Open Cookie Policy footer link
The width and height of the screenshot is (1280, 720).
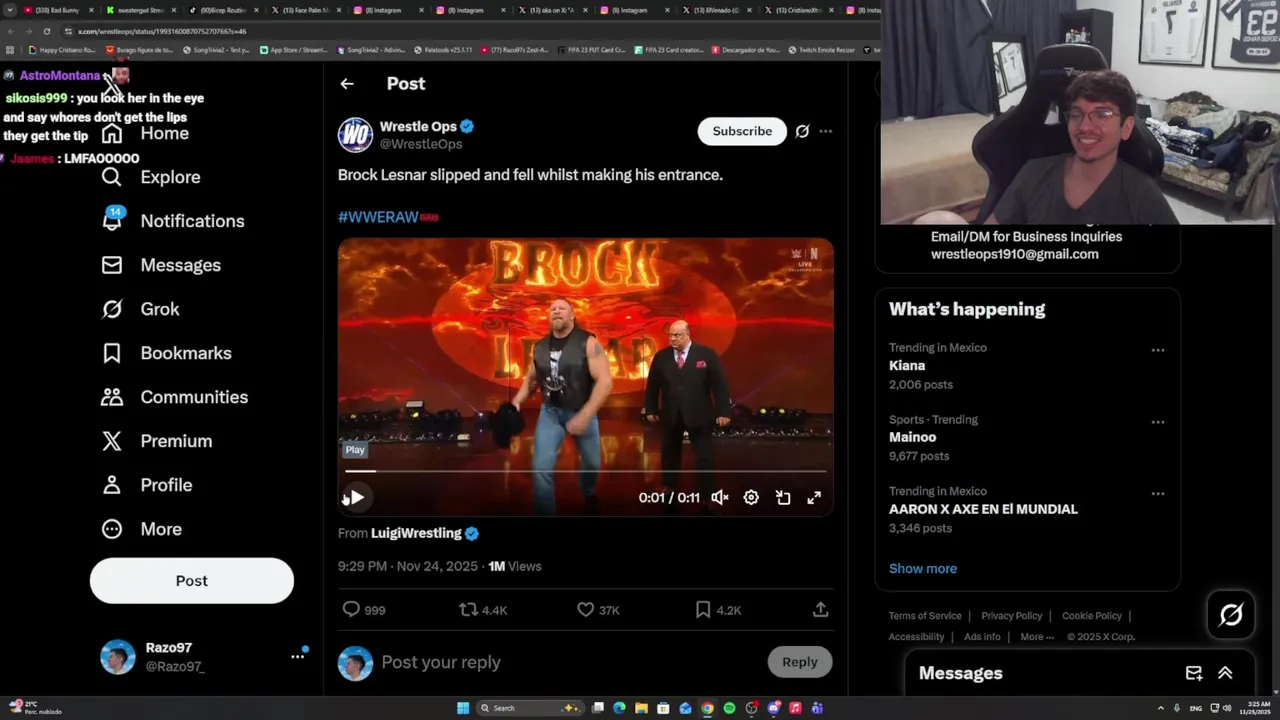tap(1092, 616)
